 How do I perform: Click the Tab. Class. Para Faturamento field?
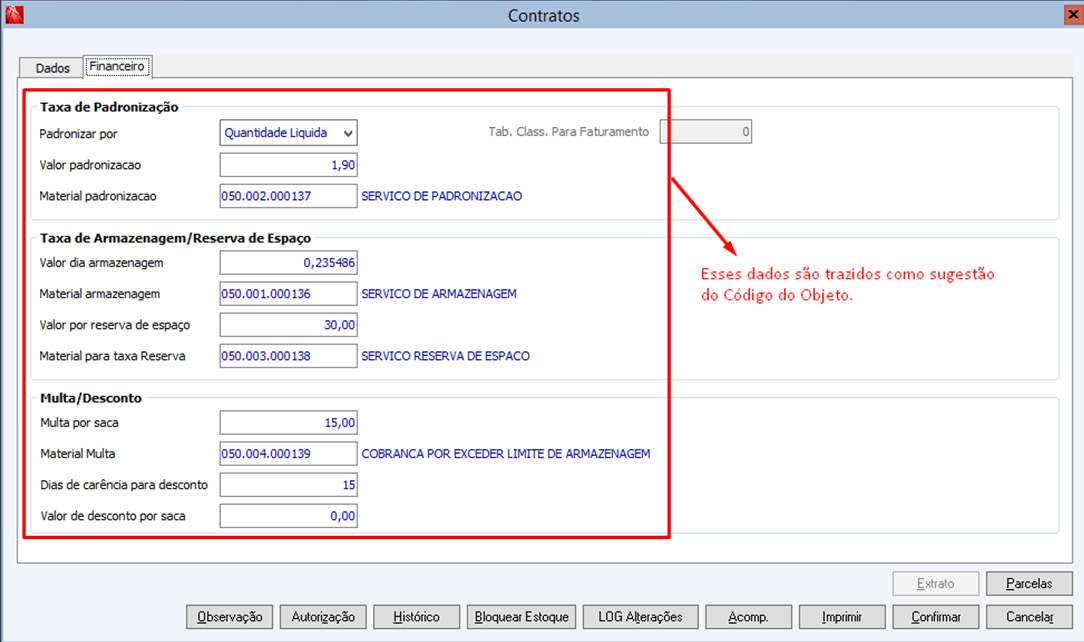706,131
